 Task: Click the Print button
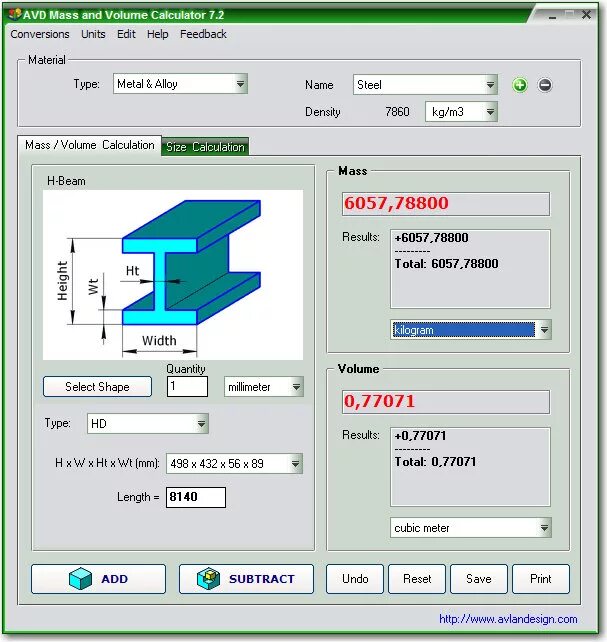click(541, 579)
